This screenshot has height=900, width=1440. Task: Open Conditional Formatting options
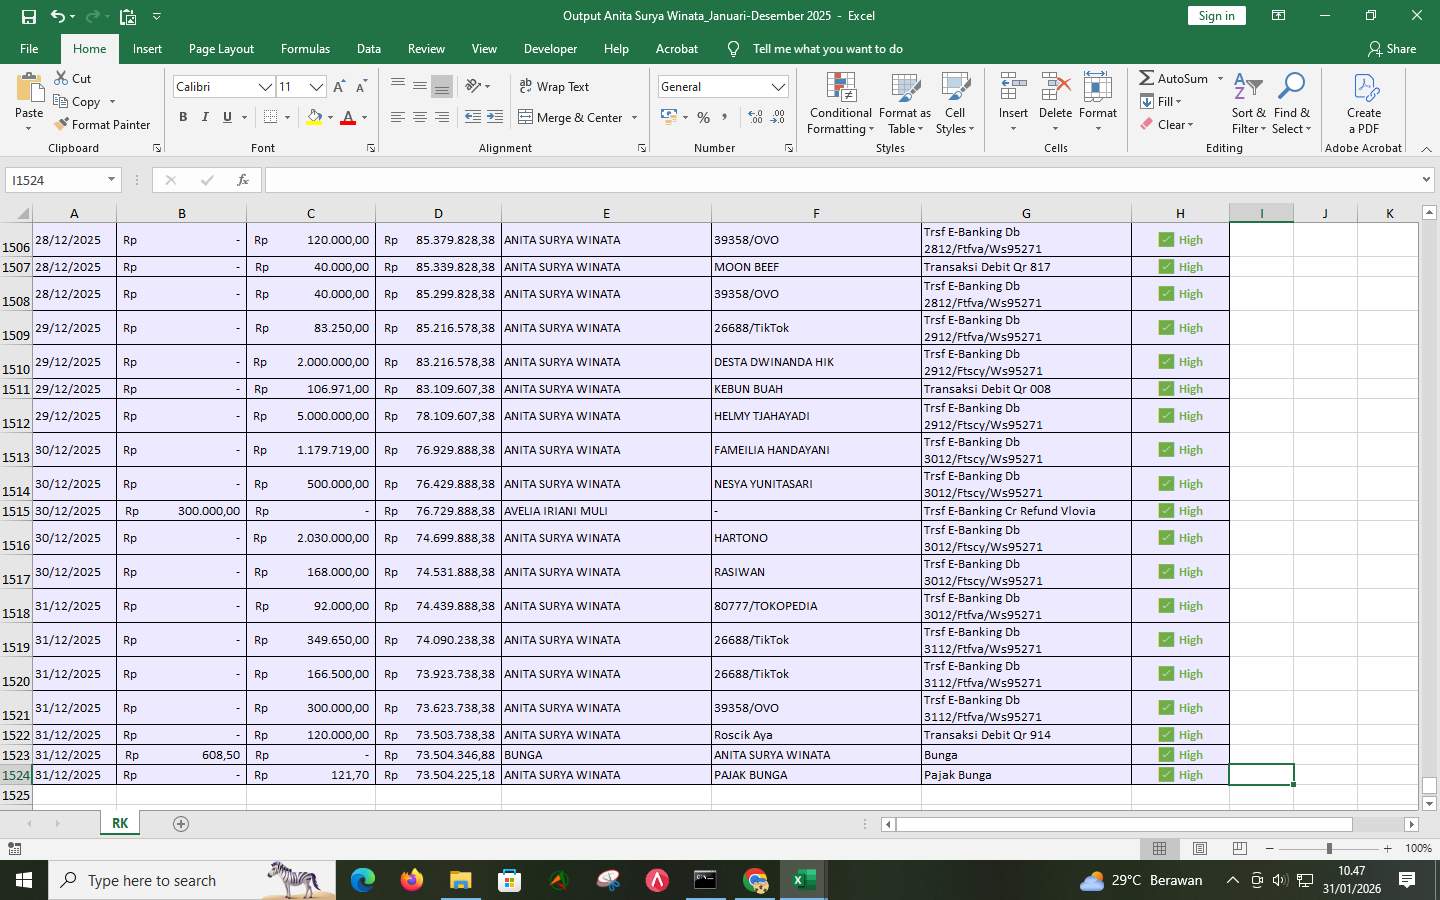839,104
